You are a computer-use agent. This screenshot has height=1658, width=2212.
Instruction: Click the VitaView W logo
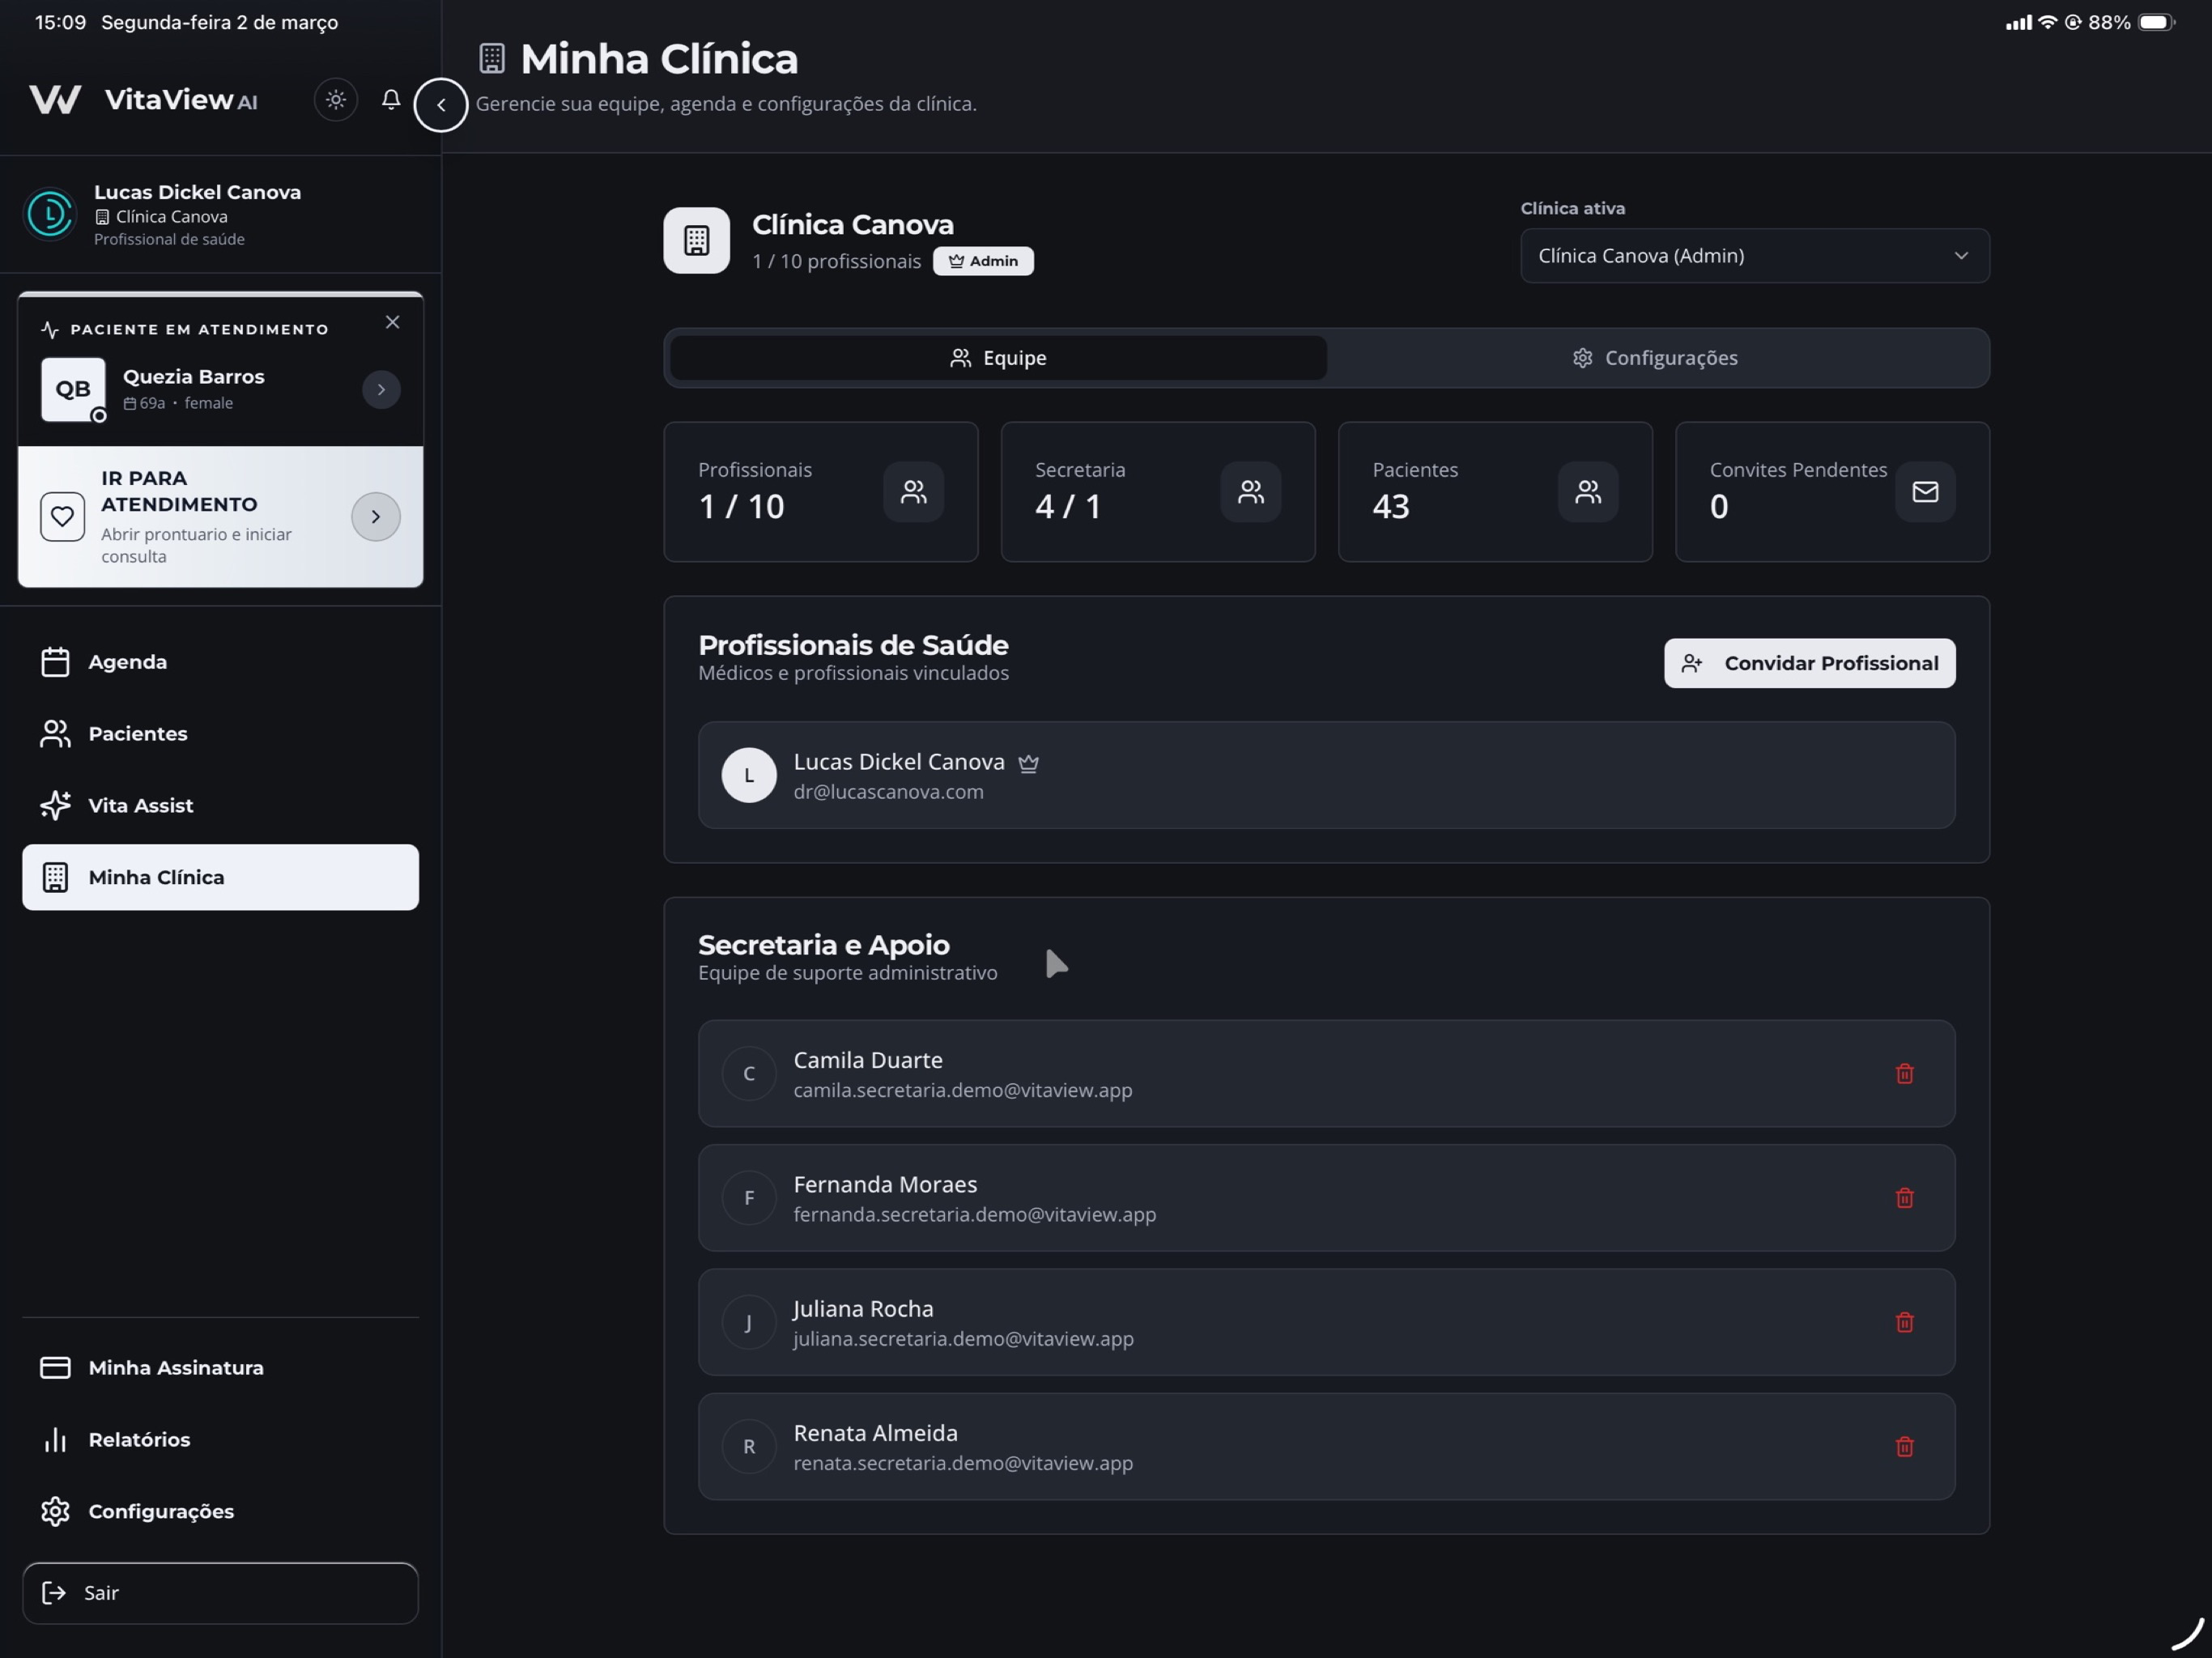[55, 99]
